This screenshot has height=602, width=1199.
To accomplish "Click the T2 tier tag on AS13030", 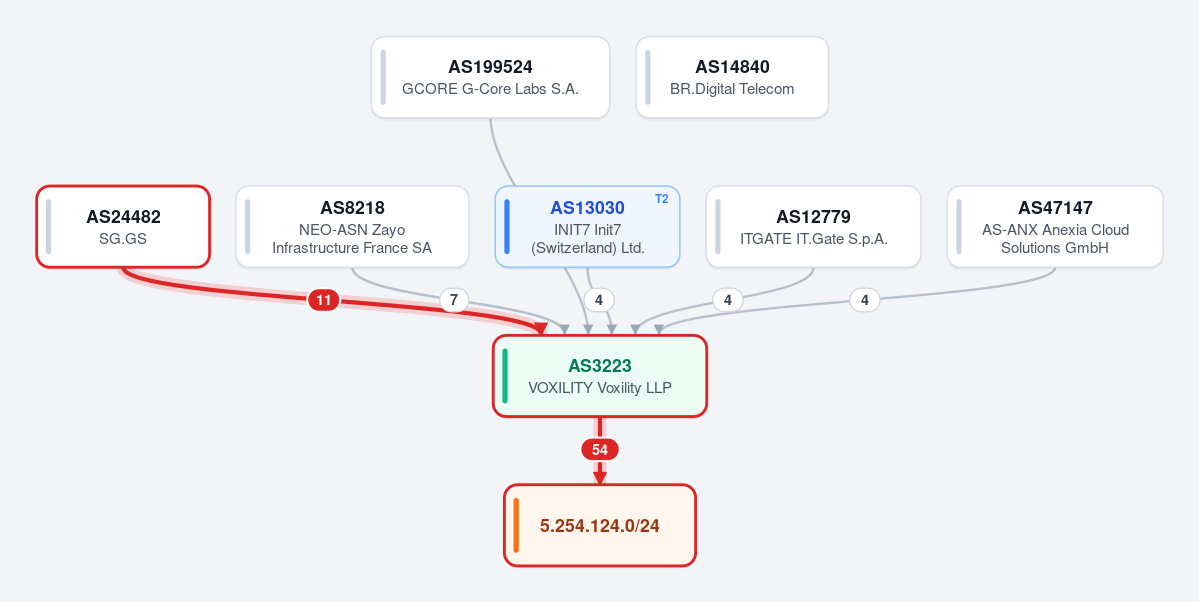I will coord(661,199).
